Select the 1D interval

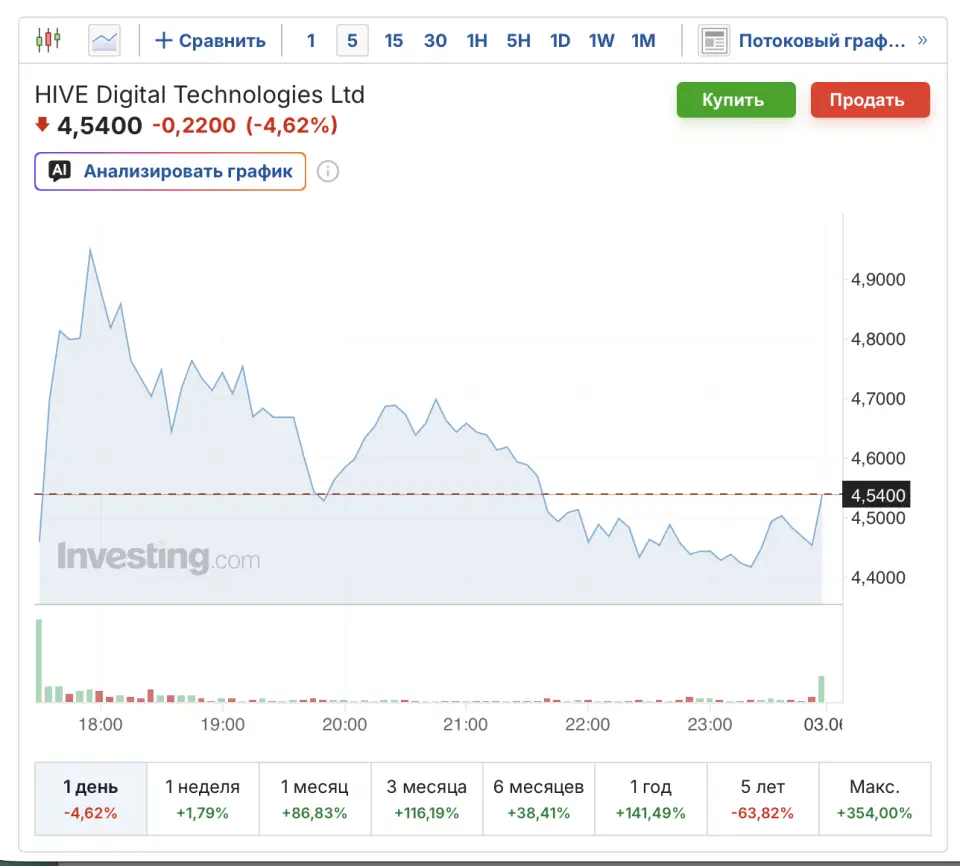point(560,41)
